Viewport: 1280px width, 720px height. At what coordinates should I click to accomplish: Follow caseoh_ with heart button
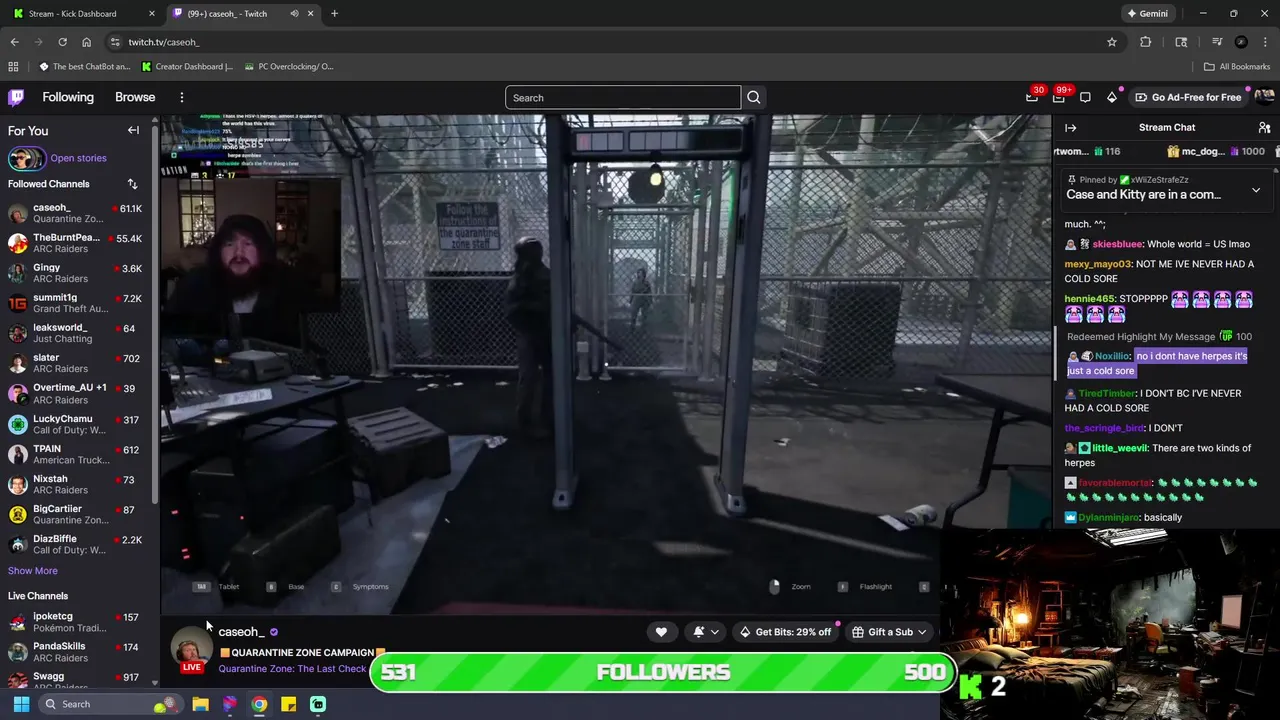click(661, 632)
